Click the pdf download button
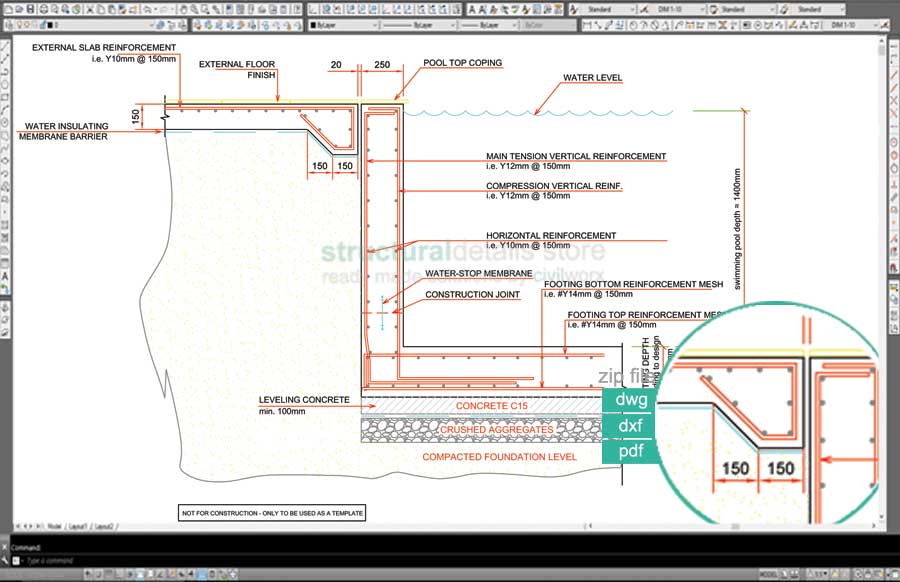This screenshot has width=900, height=582. point(630,451)
